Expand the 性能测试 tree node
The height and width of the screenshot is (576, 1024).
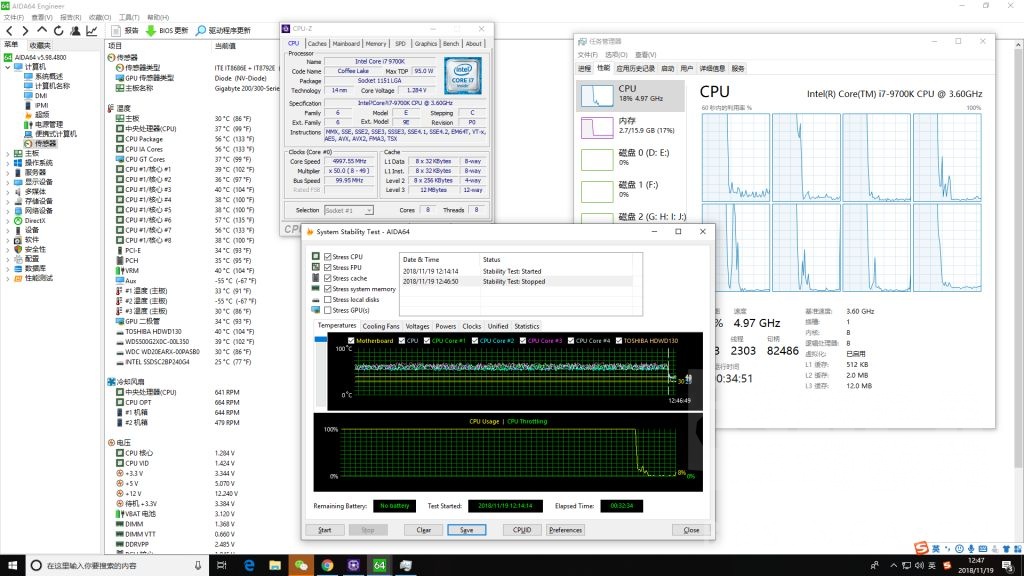point(8,278)
